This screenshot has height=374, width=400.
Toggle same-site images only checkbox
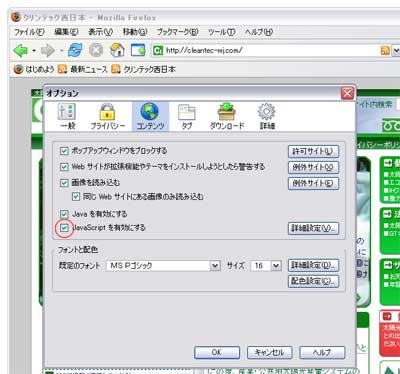click(x=76, y=196)
